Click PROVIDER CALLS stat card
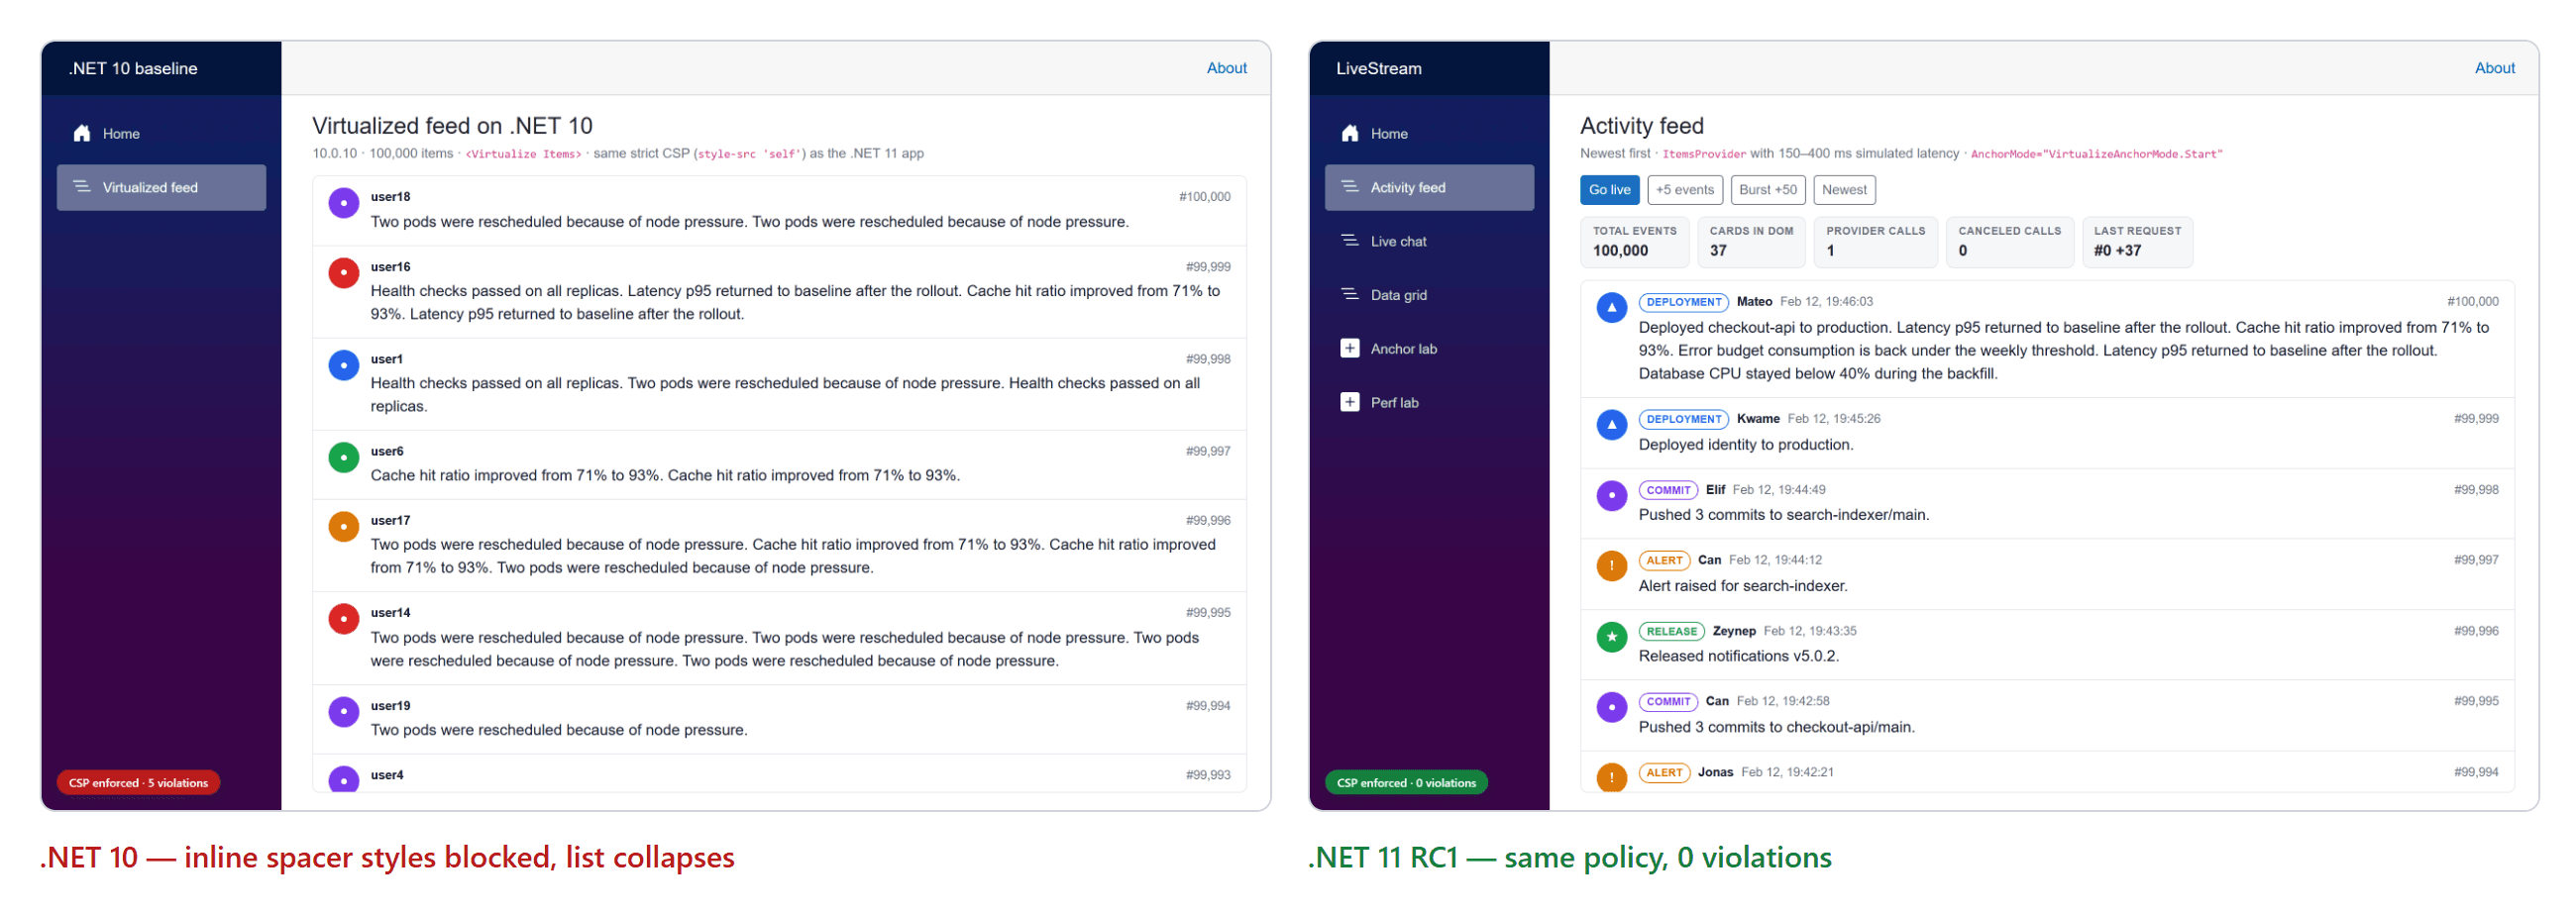This screenshot has height=915, width=2576. coord(1875,242)
